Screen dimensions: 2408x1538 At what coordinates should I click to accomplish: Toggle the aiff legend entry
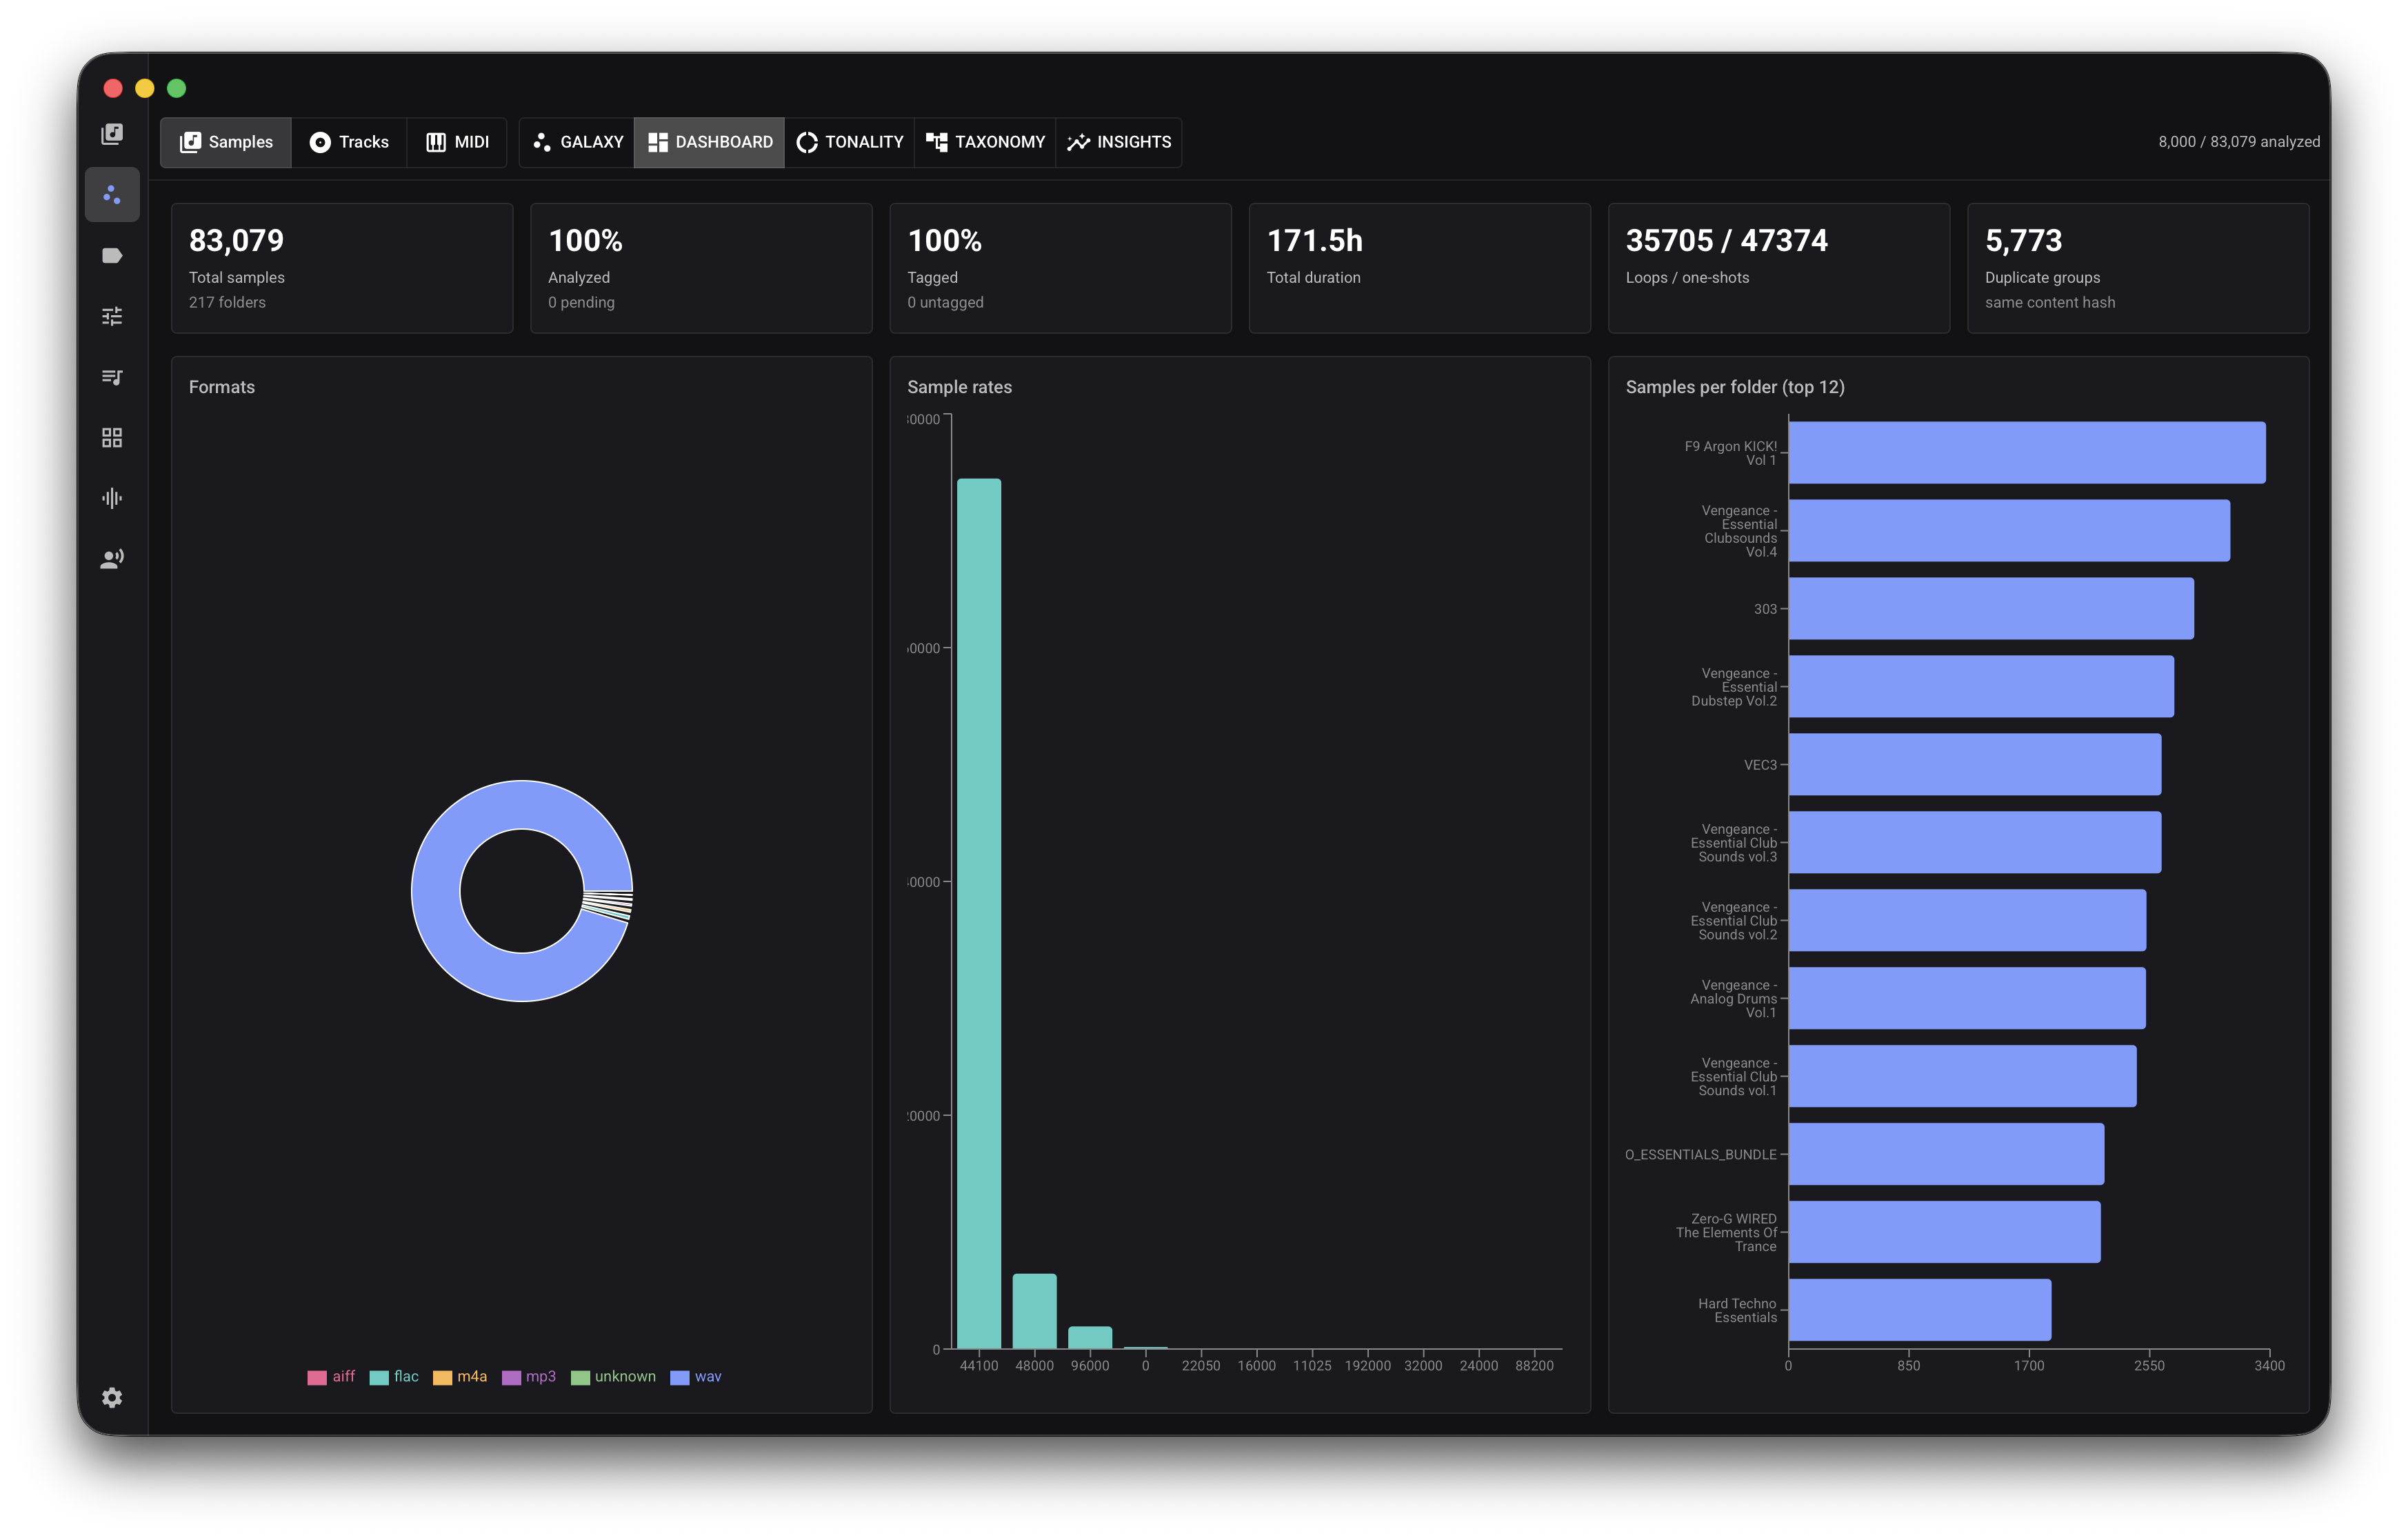click(331, 1377)
